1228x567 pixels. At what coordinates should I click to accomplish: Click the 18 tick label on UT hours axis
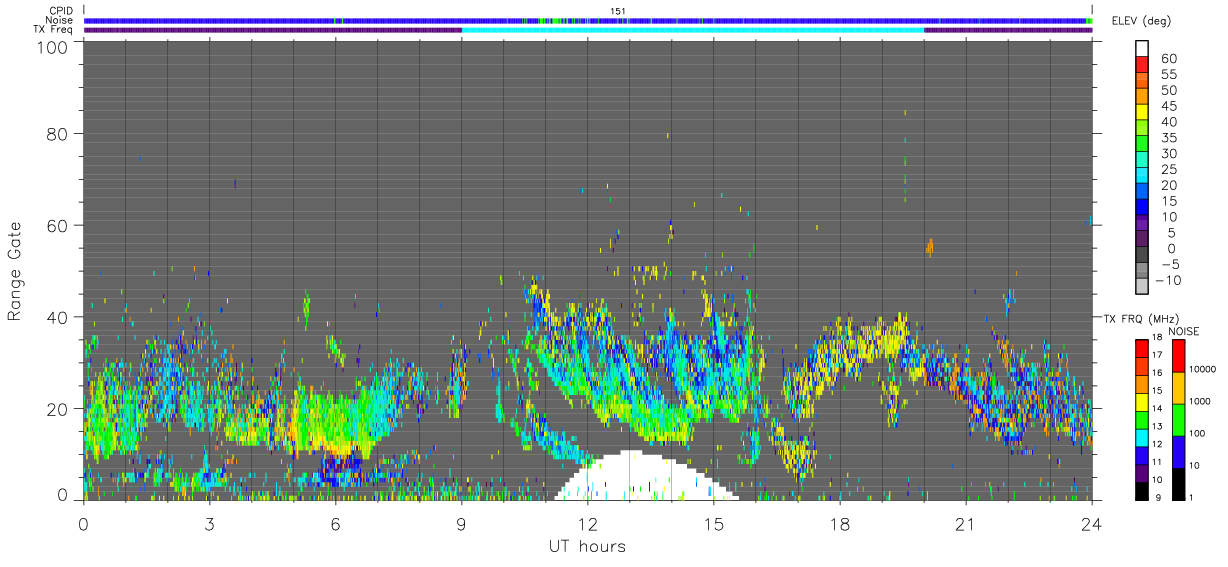click(840, 523)
